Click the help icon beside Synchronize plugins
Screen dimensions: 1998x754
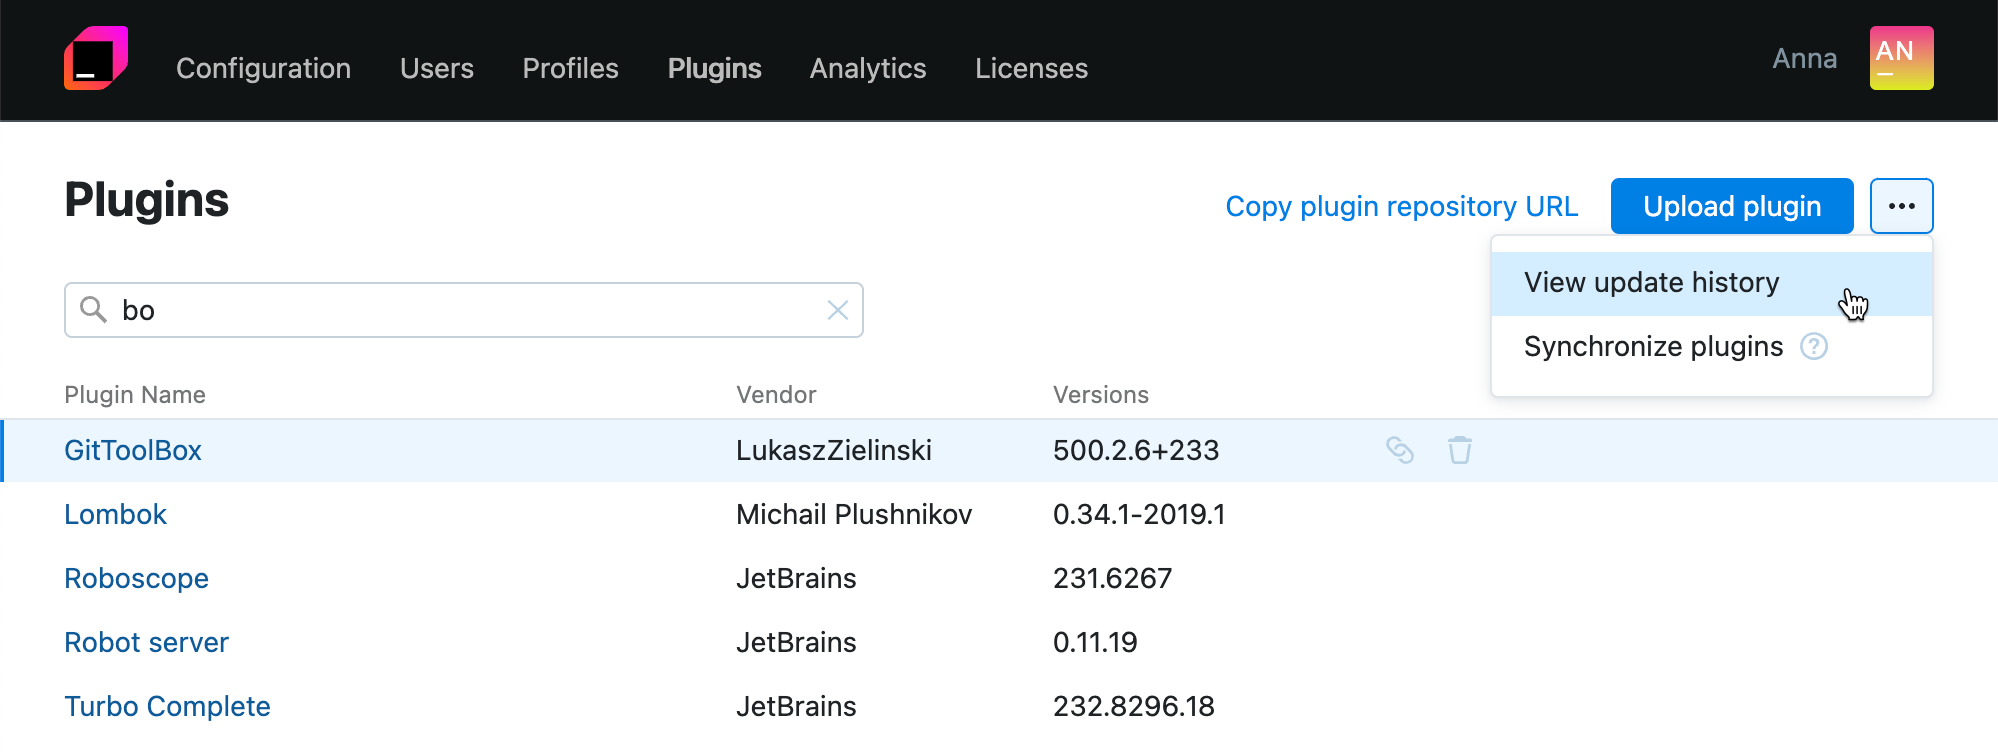1813,346
